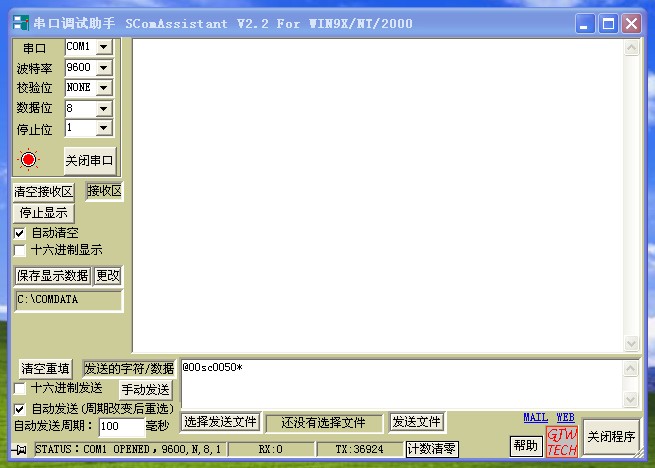Disable 自动发送 auto send checkbox
The width and height of the screenshot is (655, 468).
click(x=20, y=408)
